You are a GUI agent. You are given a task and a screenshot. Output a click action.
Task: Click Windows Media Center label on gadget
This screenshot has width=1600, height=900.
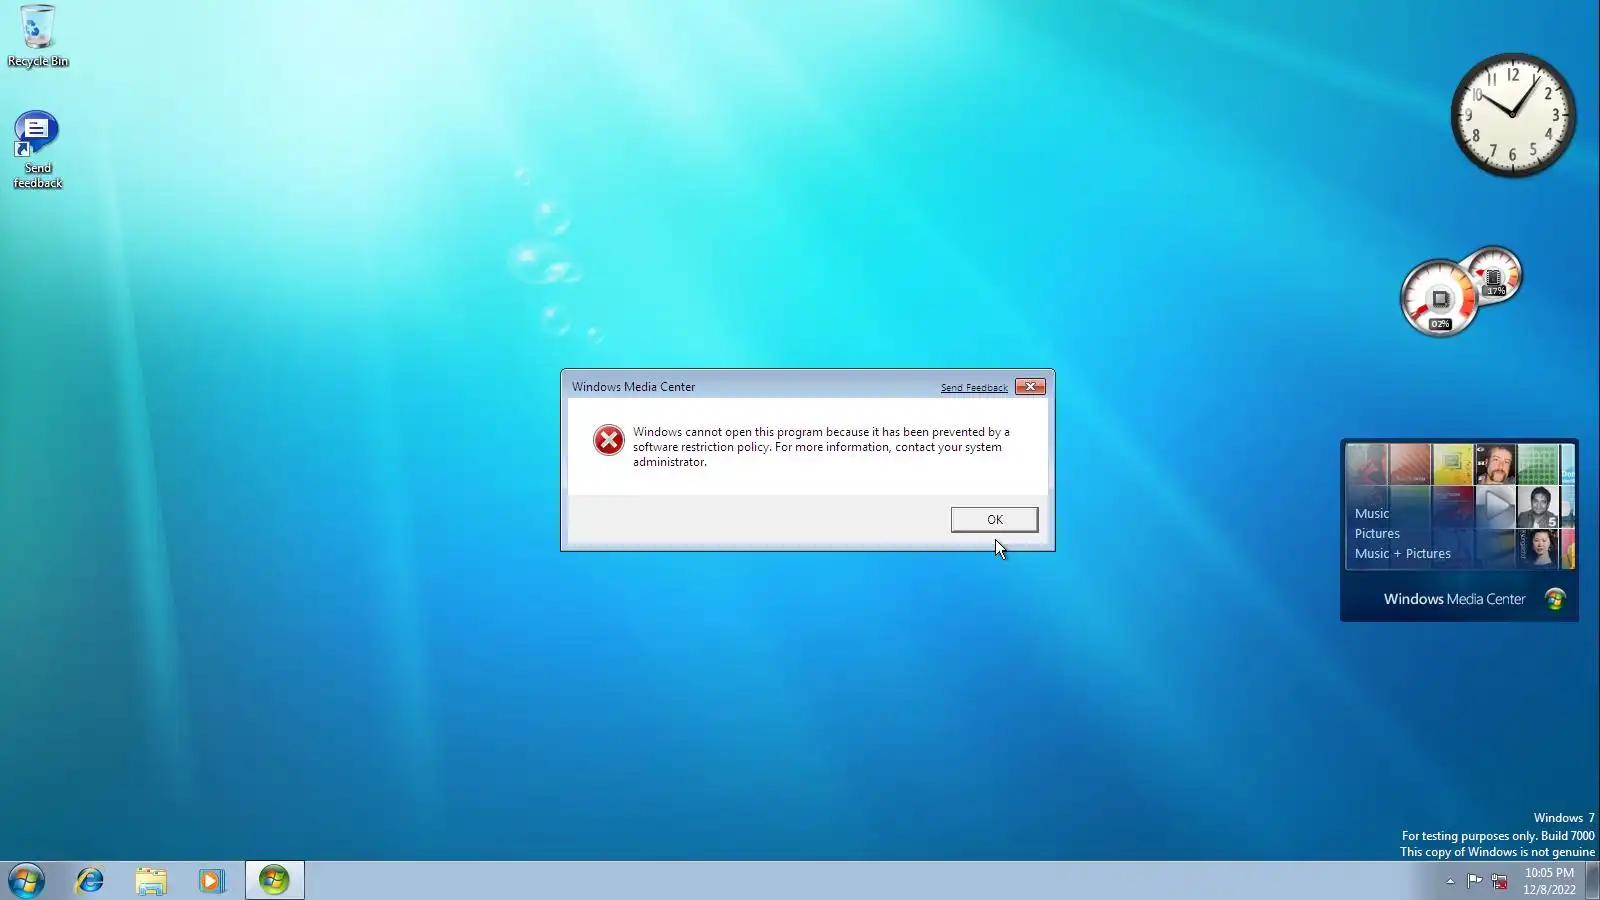(1454, 599)
